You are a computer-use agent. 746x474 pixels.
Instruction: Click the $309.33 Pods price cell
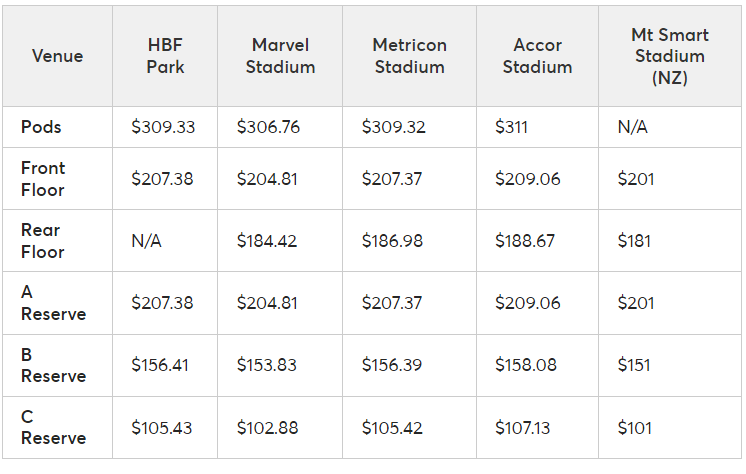(163, 128)
